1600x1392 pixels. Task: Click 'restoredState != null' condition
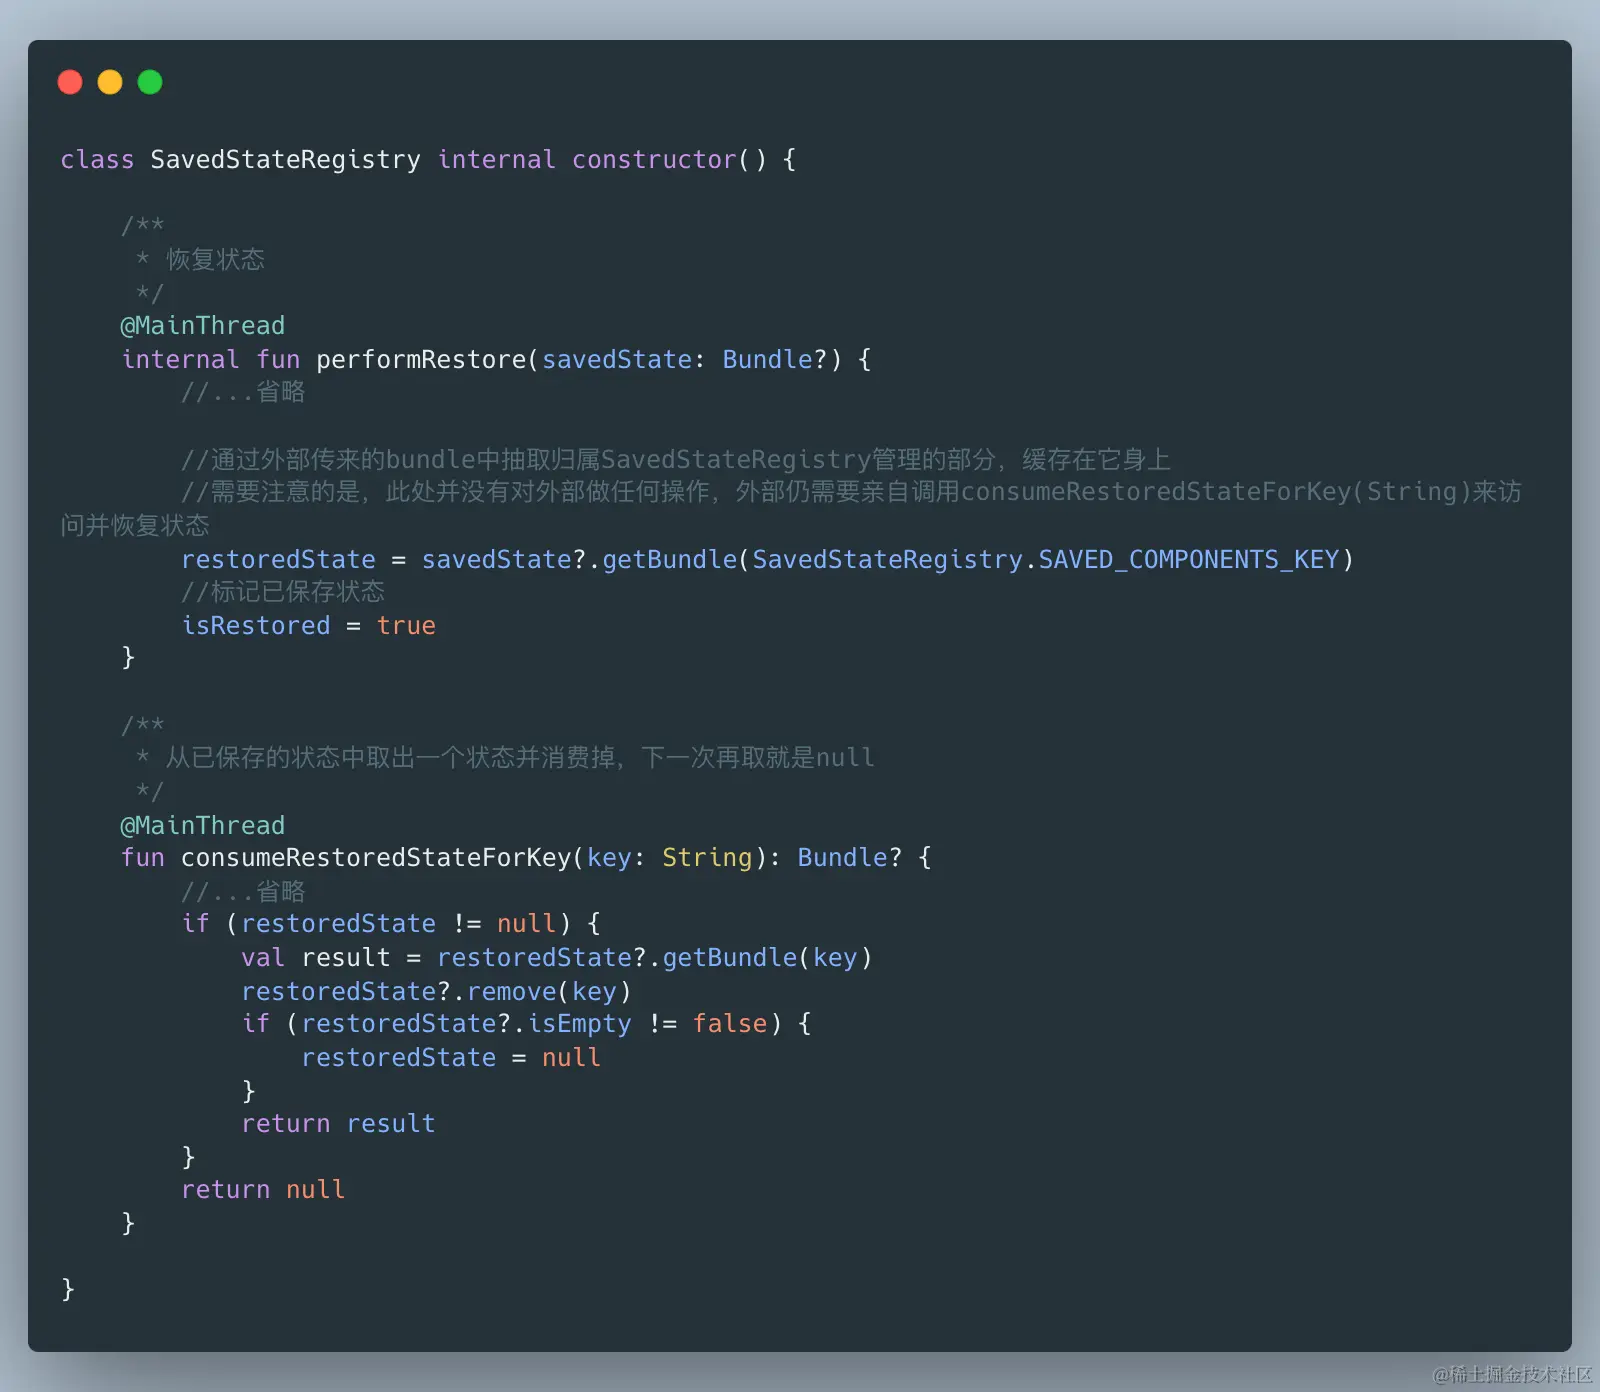(x=399, y=924)
